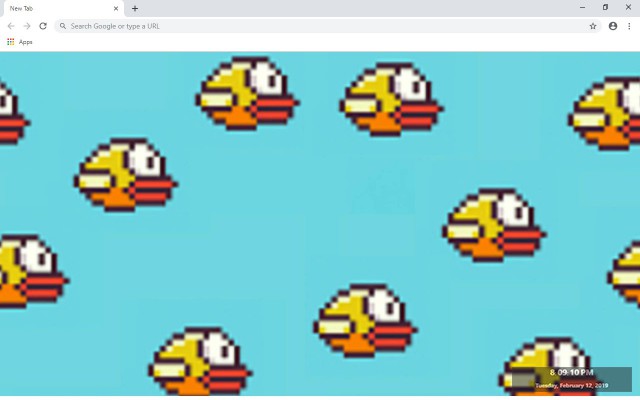The height and width of the screenshot is (400, 640).
Task: Bookmark this tab with the star icon
Action: click(593, 26)
